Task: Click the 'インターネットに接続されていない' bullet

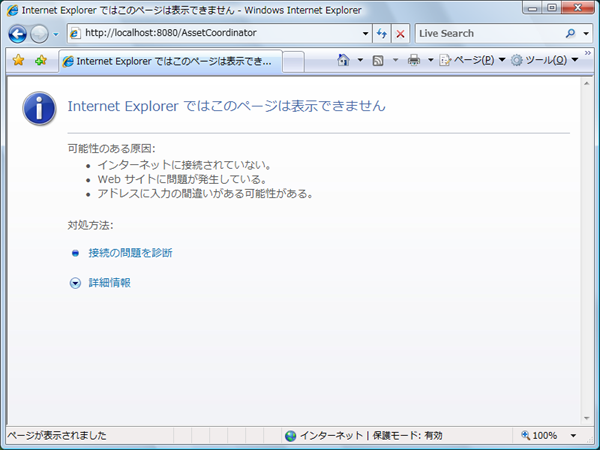Action: (185, 165)
